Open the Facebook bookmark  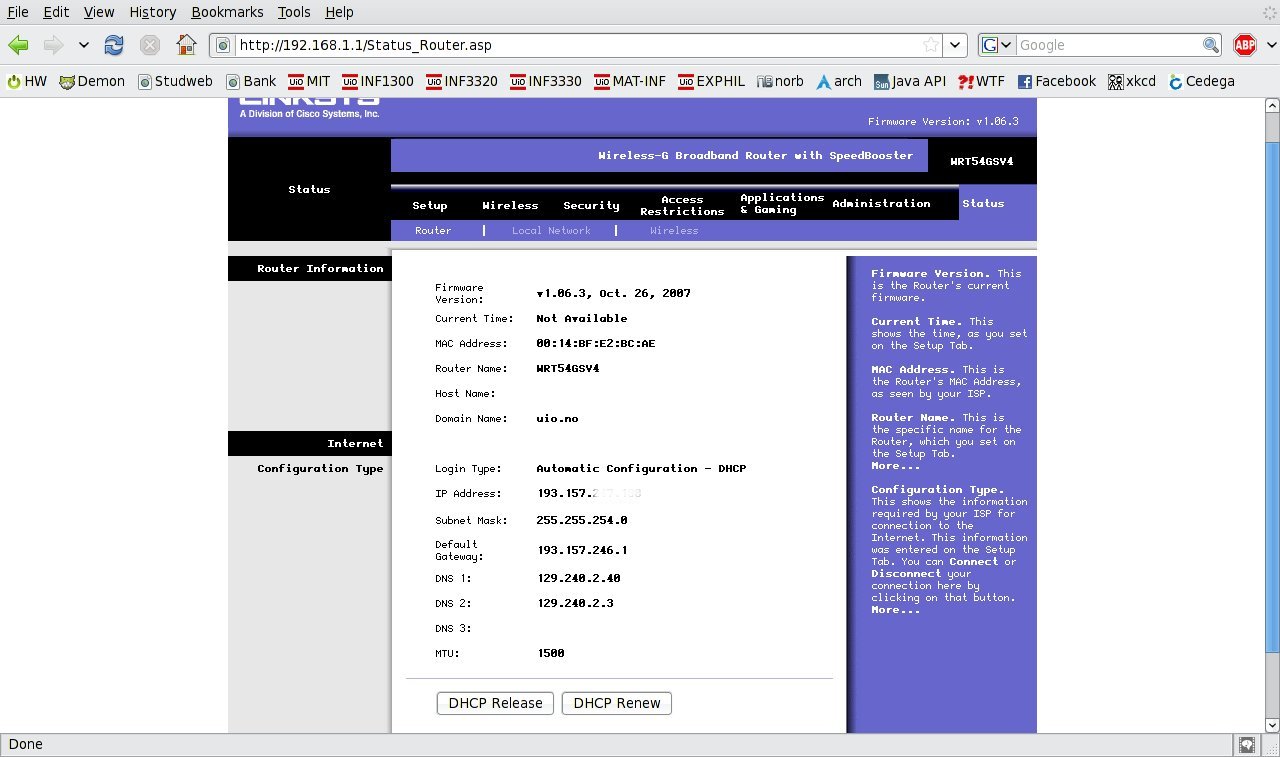(x=1056, y=81)
